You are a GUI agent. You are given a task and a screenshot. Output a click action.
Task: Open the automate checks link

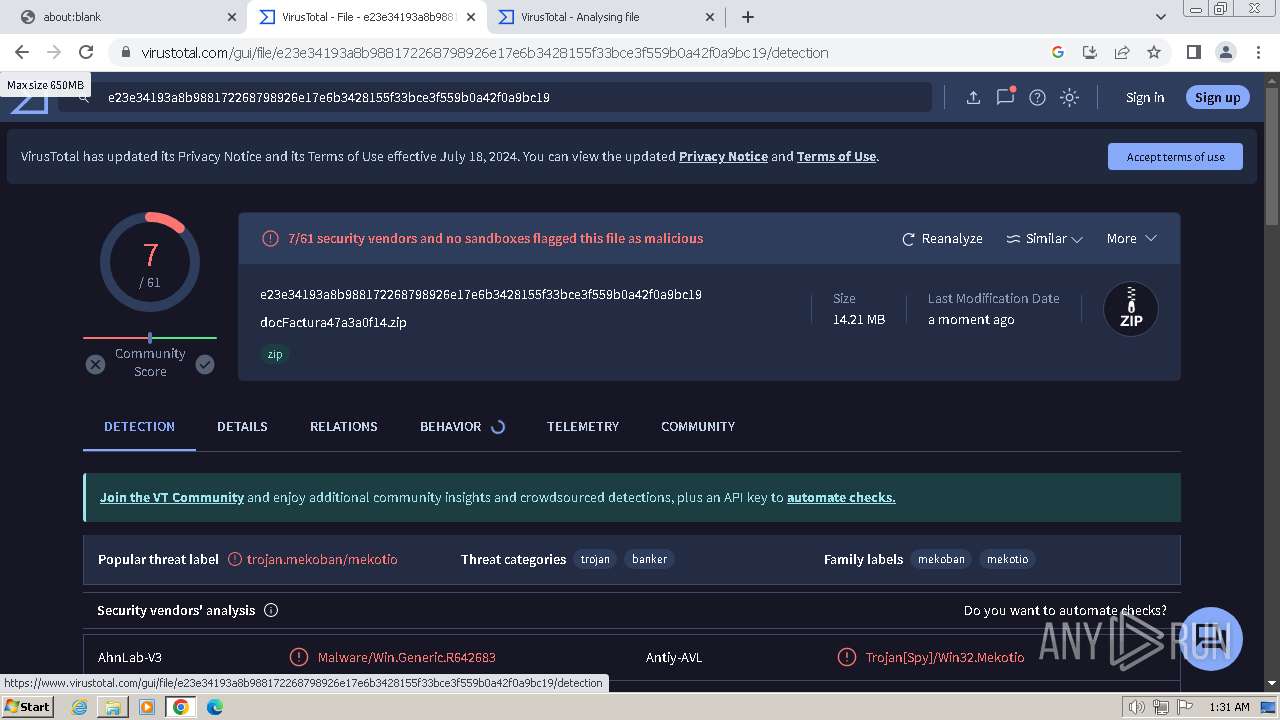click(x=841, y=497)
